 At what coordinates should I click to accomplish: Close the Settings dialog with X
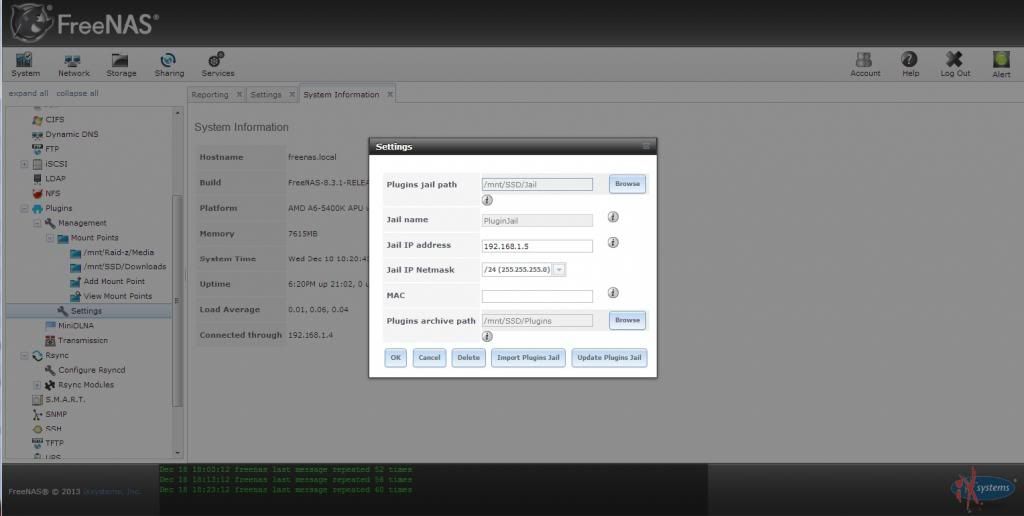(x=646, y=146)
